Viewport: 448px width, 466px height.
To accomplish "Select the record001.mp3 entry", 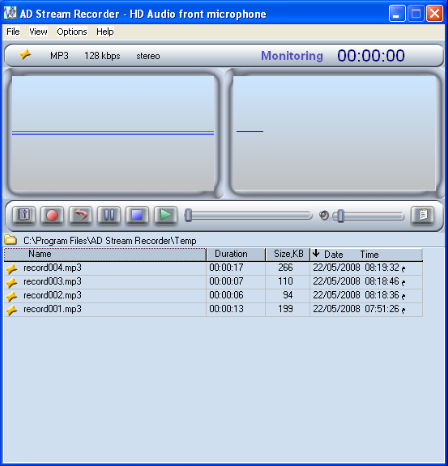I will pyautogui.click(x=213, y=309).
